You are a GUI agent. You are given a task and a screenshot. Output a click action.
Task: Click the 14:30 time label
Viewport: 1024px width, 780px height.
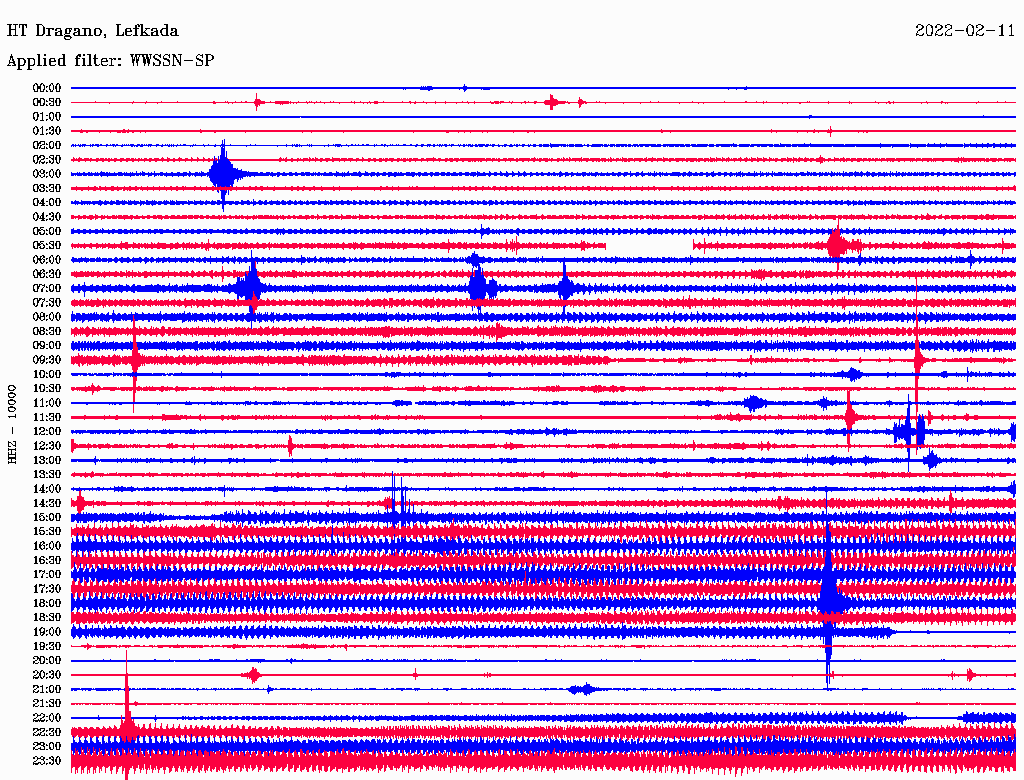(47, 503)
